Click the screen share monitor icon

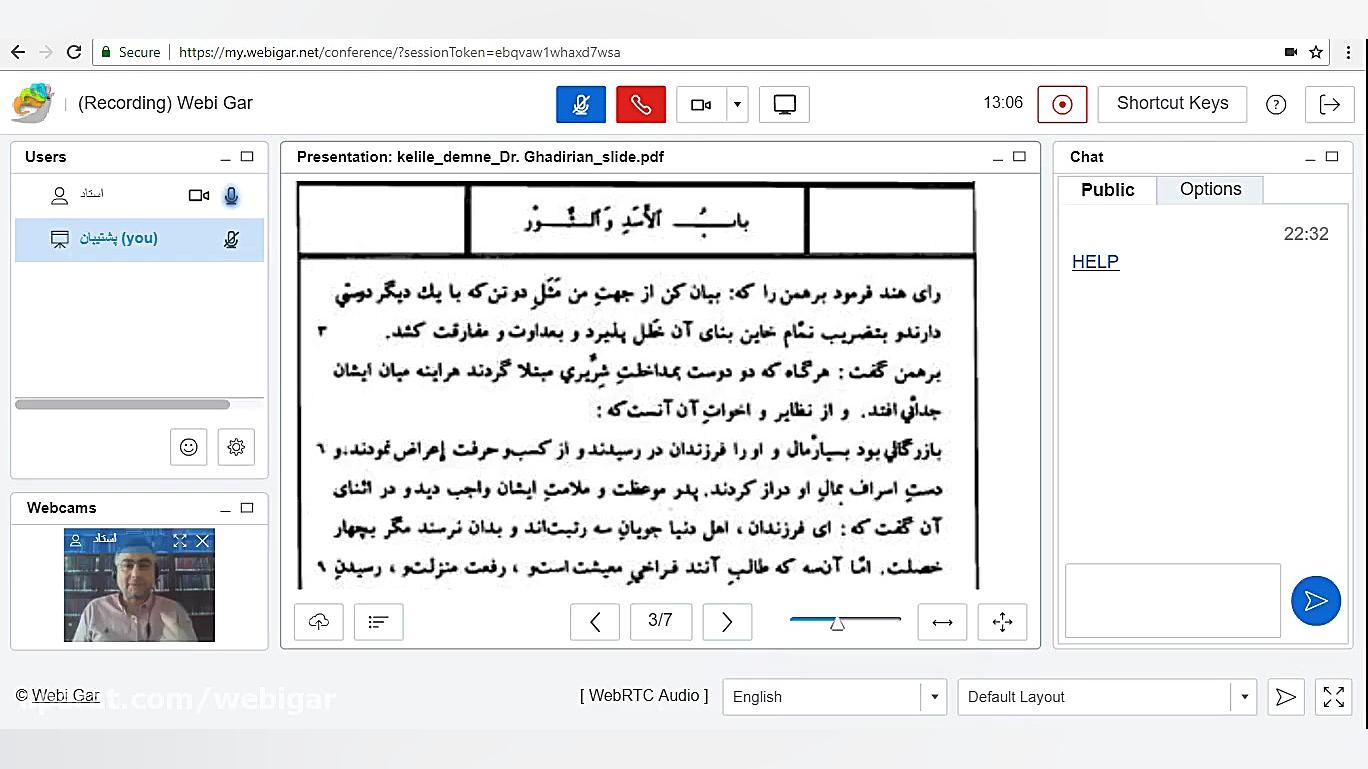pos(784,104)
